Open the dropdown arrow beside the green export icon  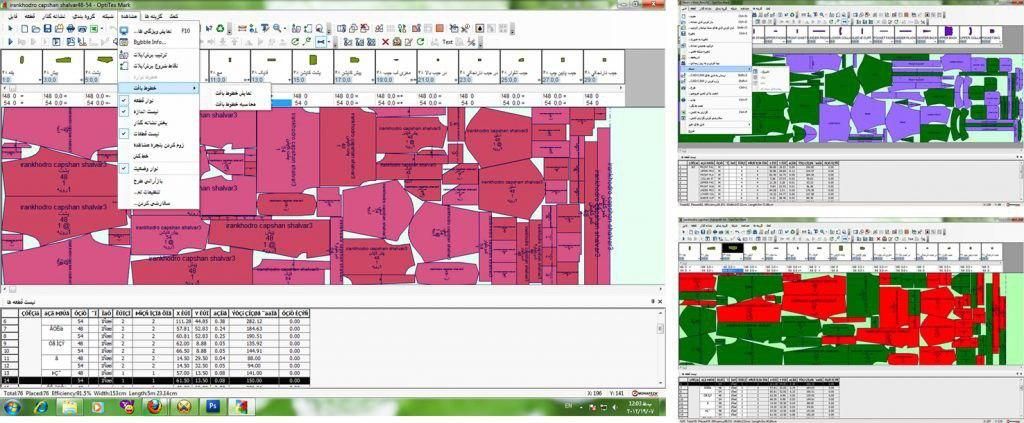click(102, 29)
